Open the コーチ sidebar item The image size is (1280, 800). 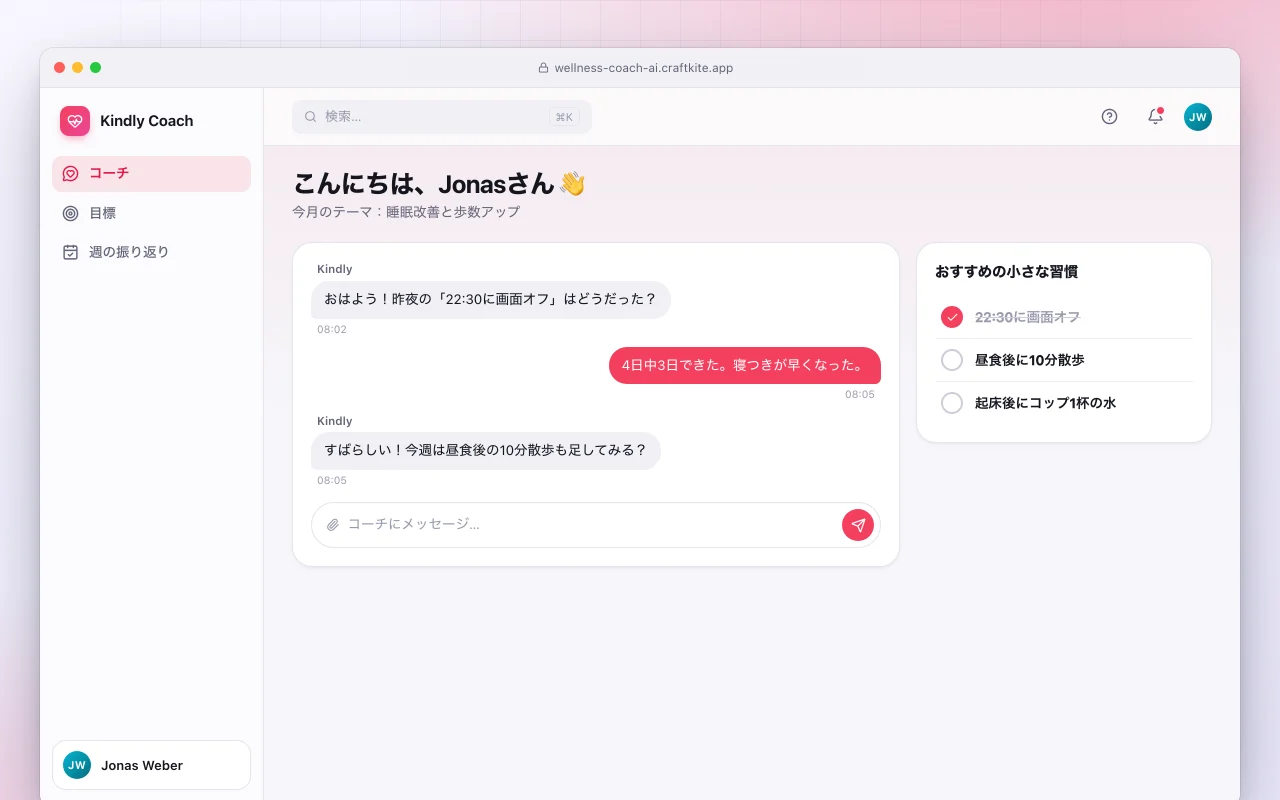pyautogui.click(x=151, y=174)
